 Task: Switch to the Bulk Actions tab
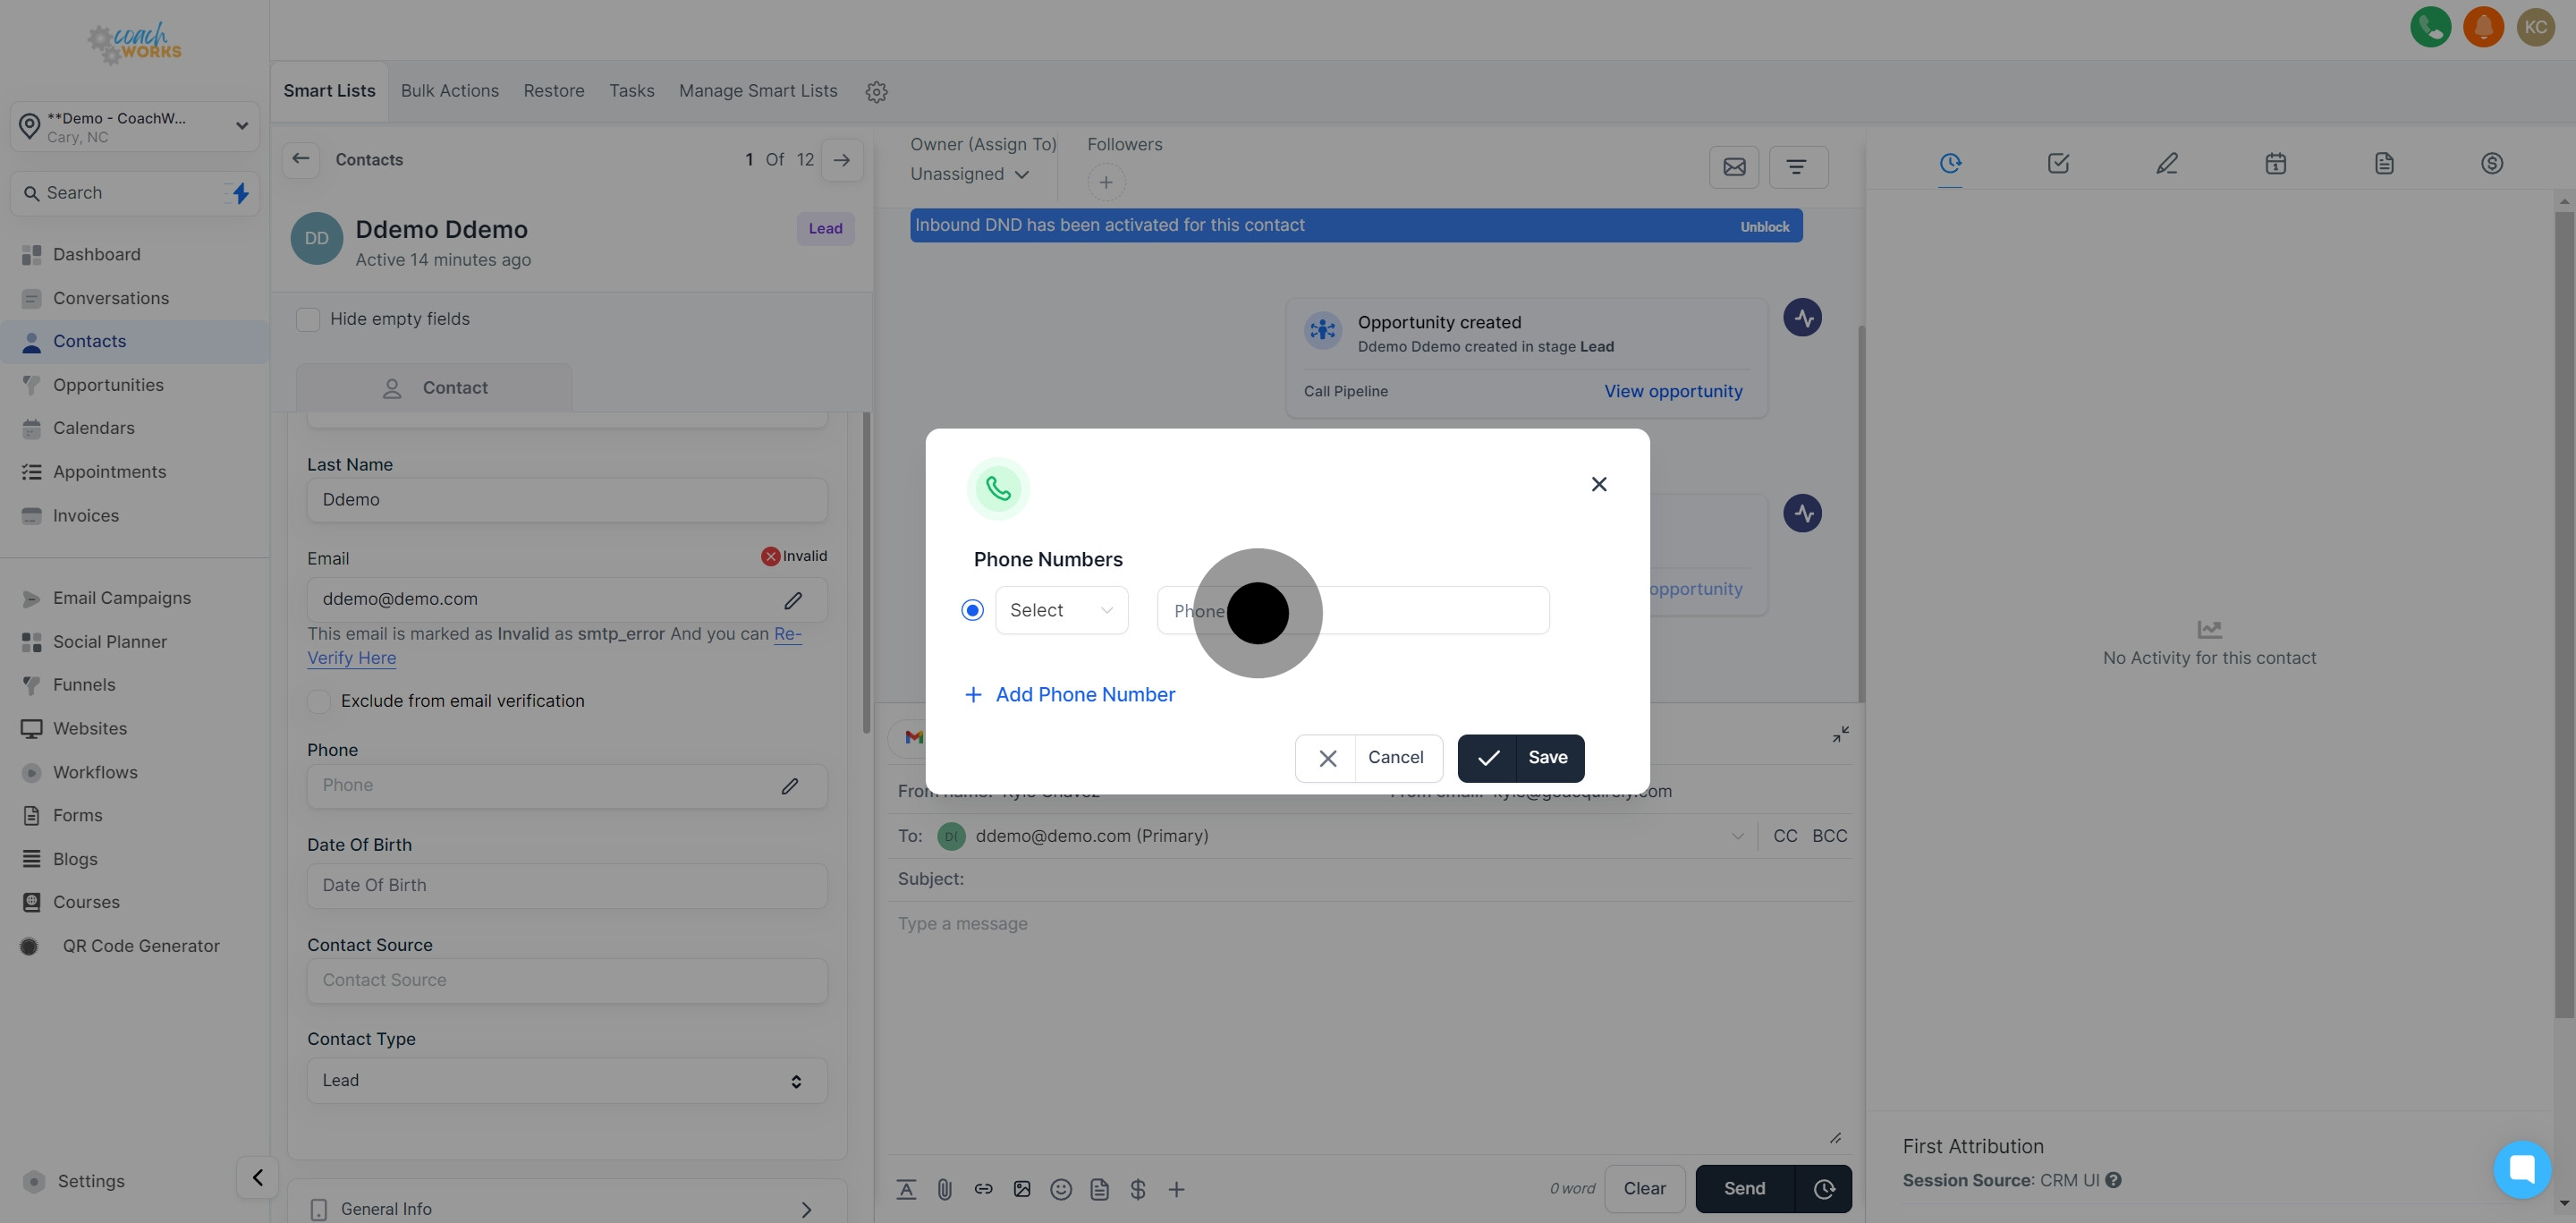(449, 91)
